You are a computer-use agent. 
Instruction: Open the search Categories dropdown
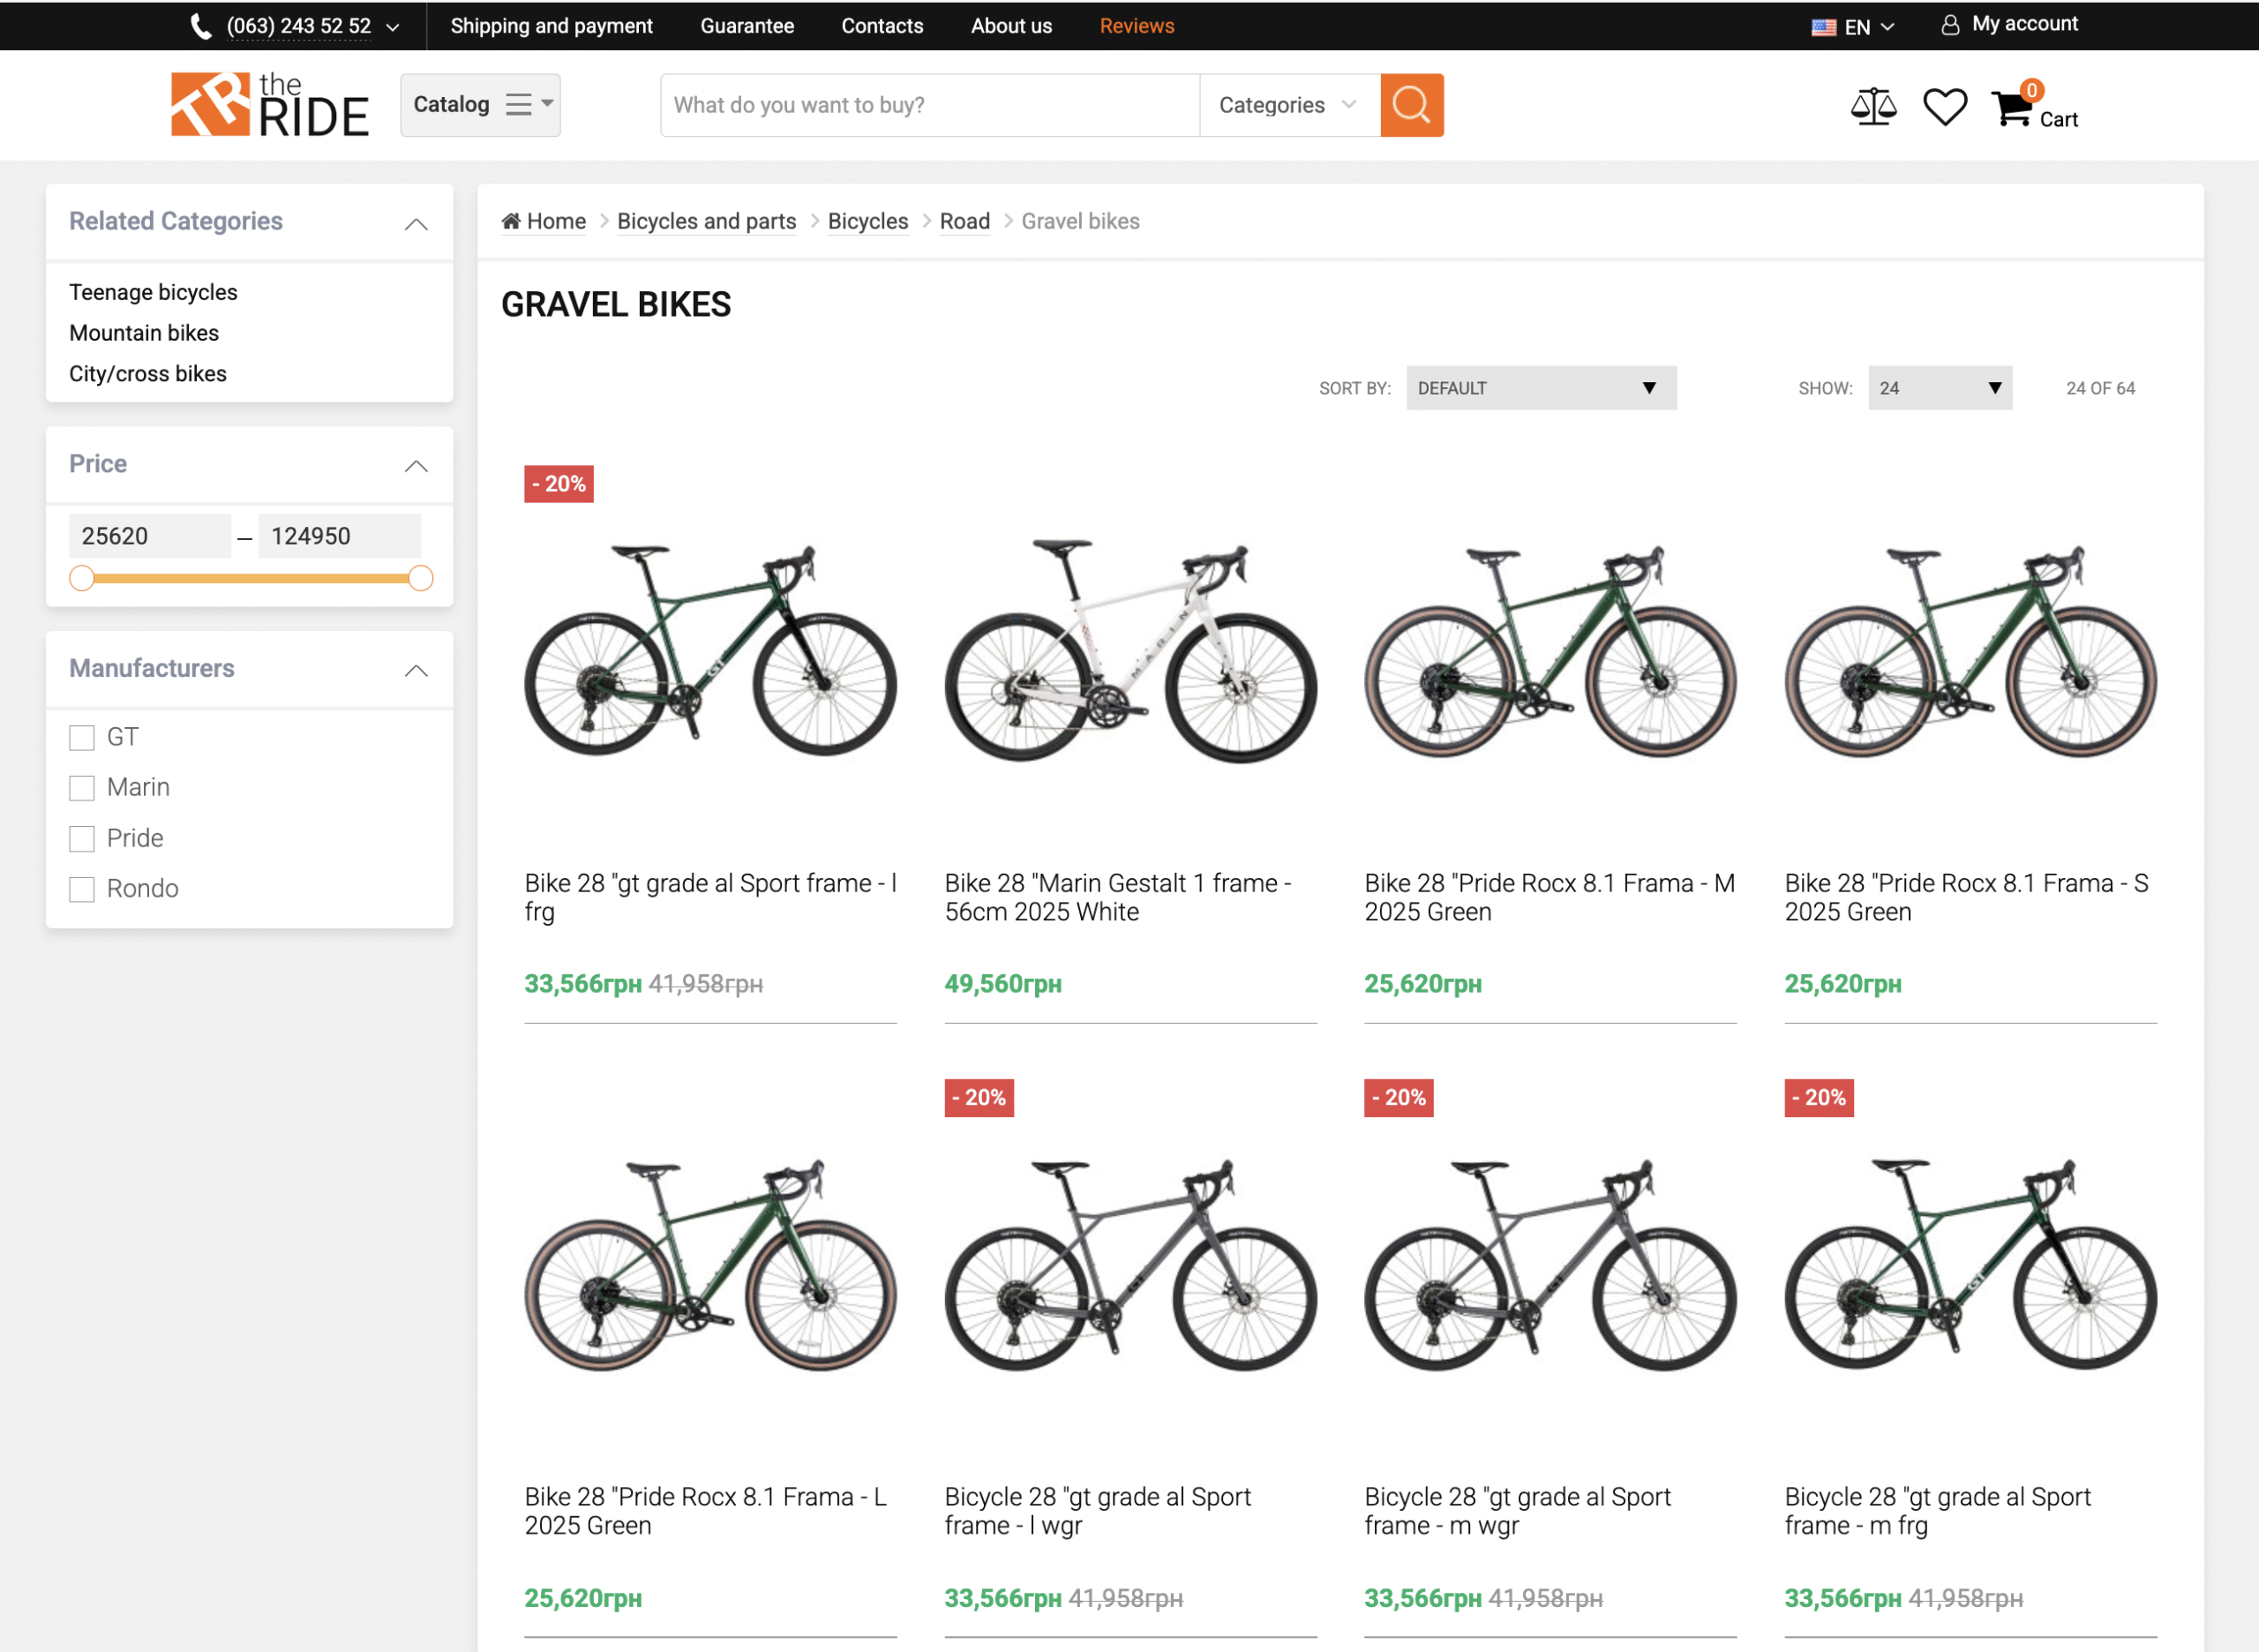[1288, 105]
